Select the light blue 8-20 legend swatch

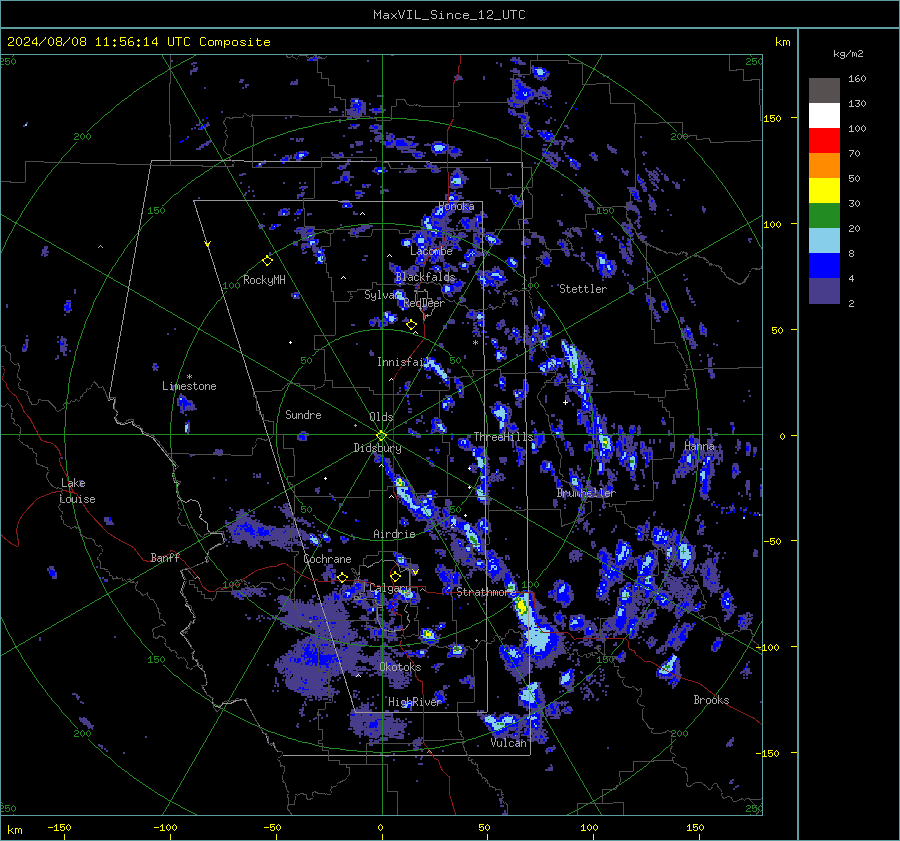tap(824, 241)
